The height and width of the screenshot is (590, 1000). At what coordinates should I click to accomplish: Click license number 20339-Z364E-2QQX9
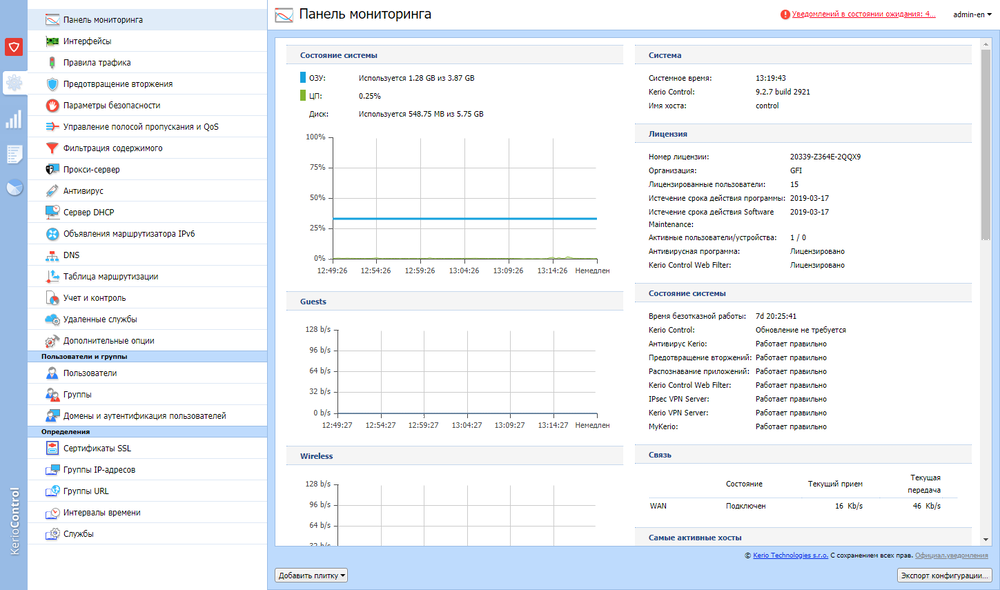pyautogui.click(x=825, y=157)
